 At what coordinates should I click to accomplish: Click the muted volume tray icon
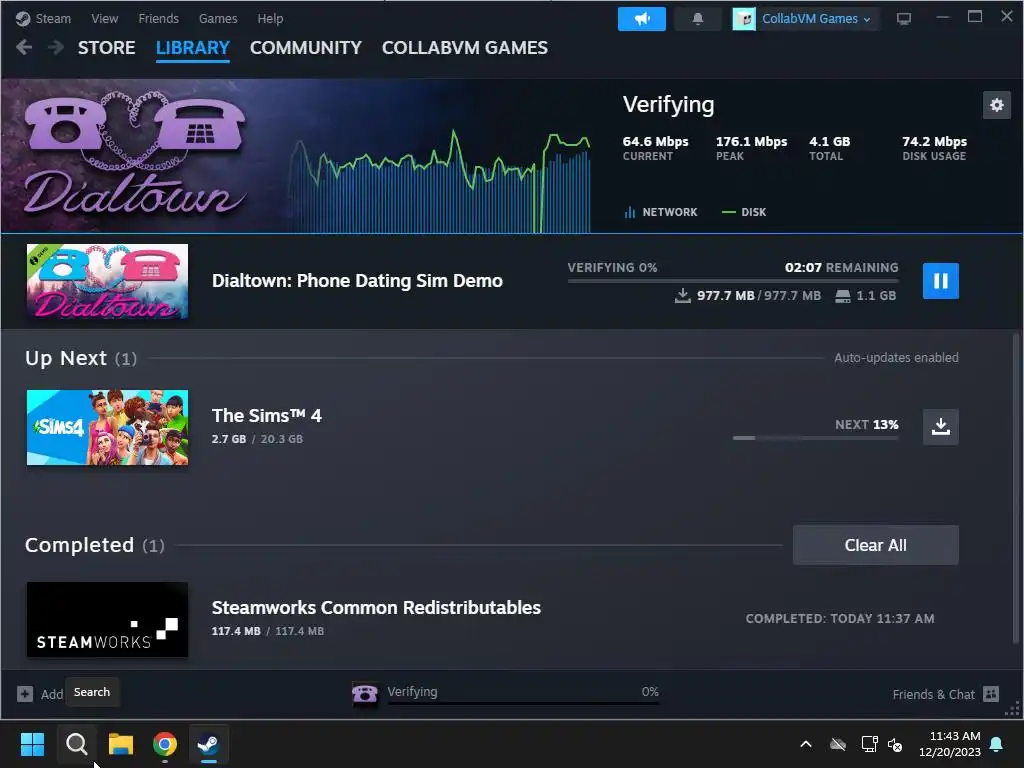(x=895, y=744)
